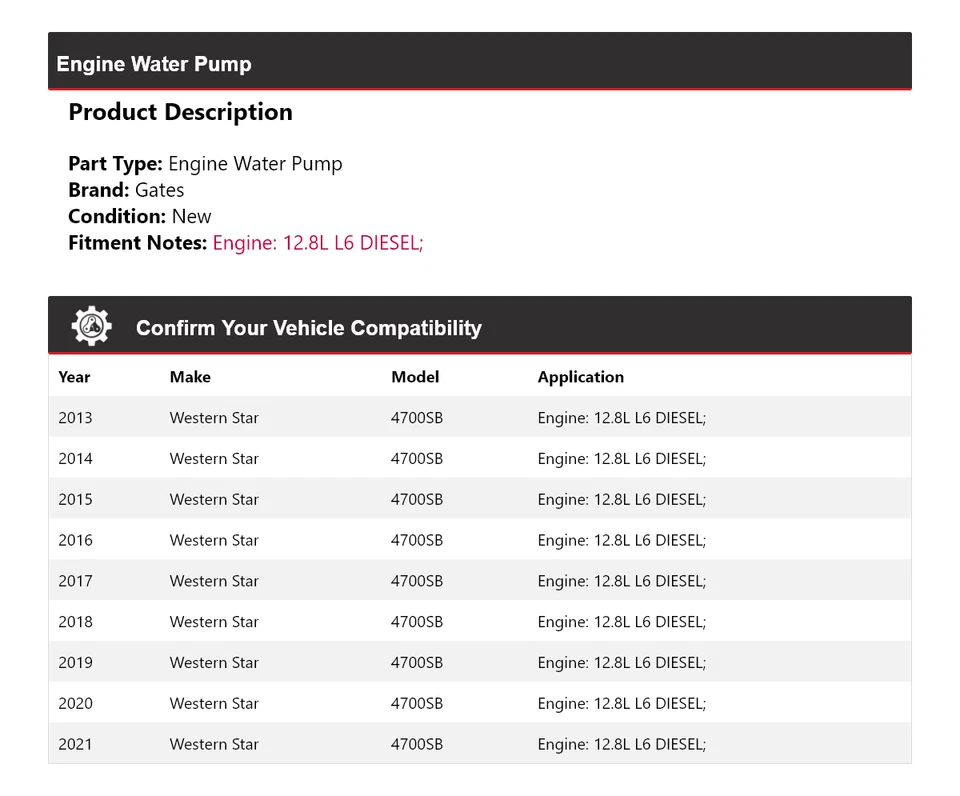Click Western Star in the 2019 row
This screenshot has height=796, width=960.
point(214,663)
